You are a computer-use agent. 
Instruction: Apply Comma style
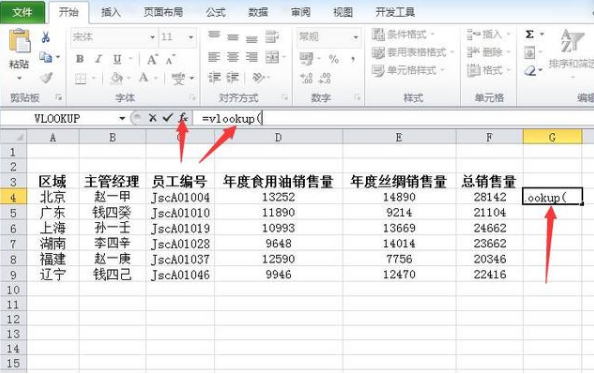353,59
